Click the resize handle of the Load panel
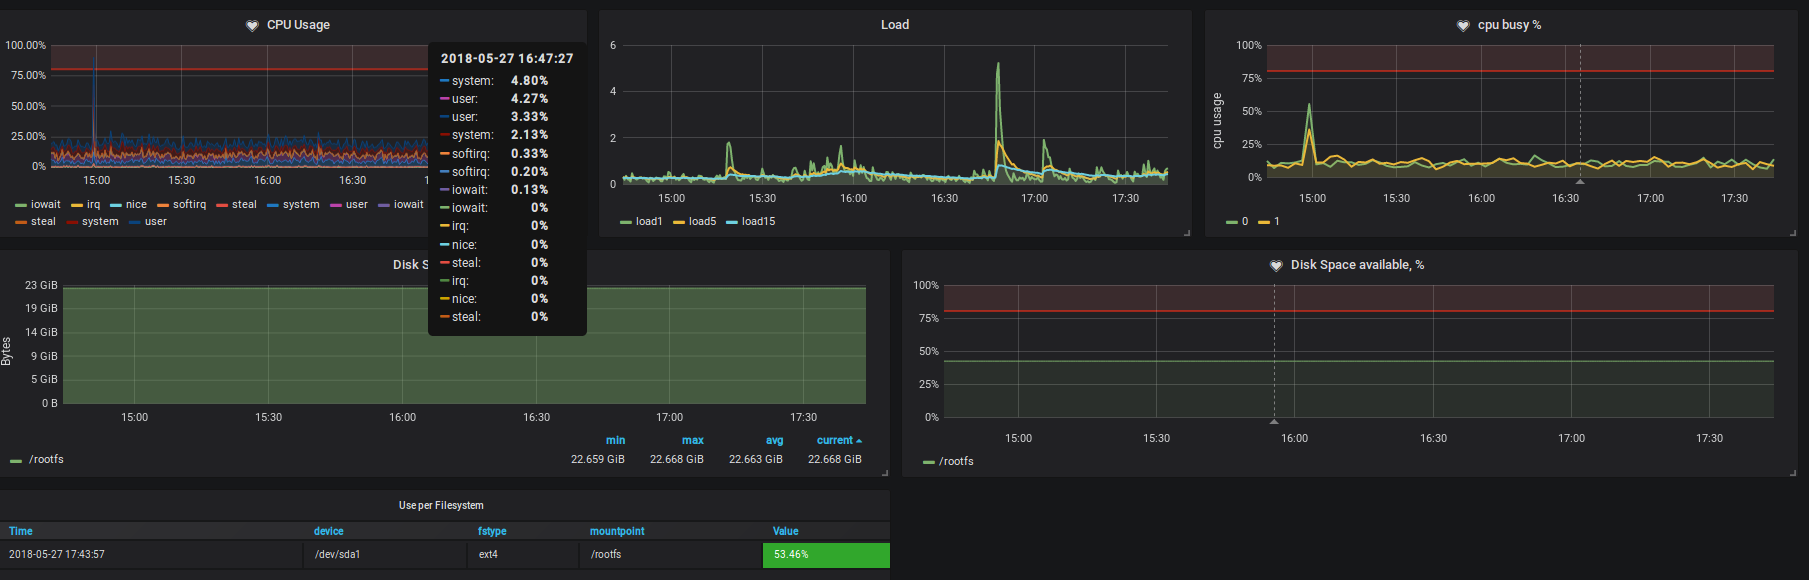1809x580 pixels. click(x=1187, y=232)
